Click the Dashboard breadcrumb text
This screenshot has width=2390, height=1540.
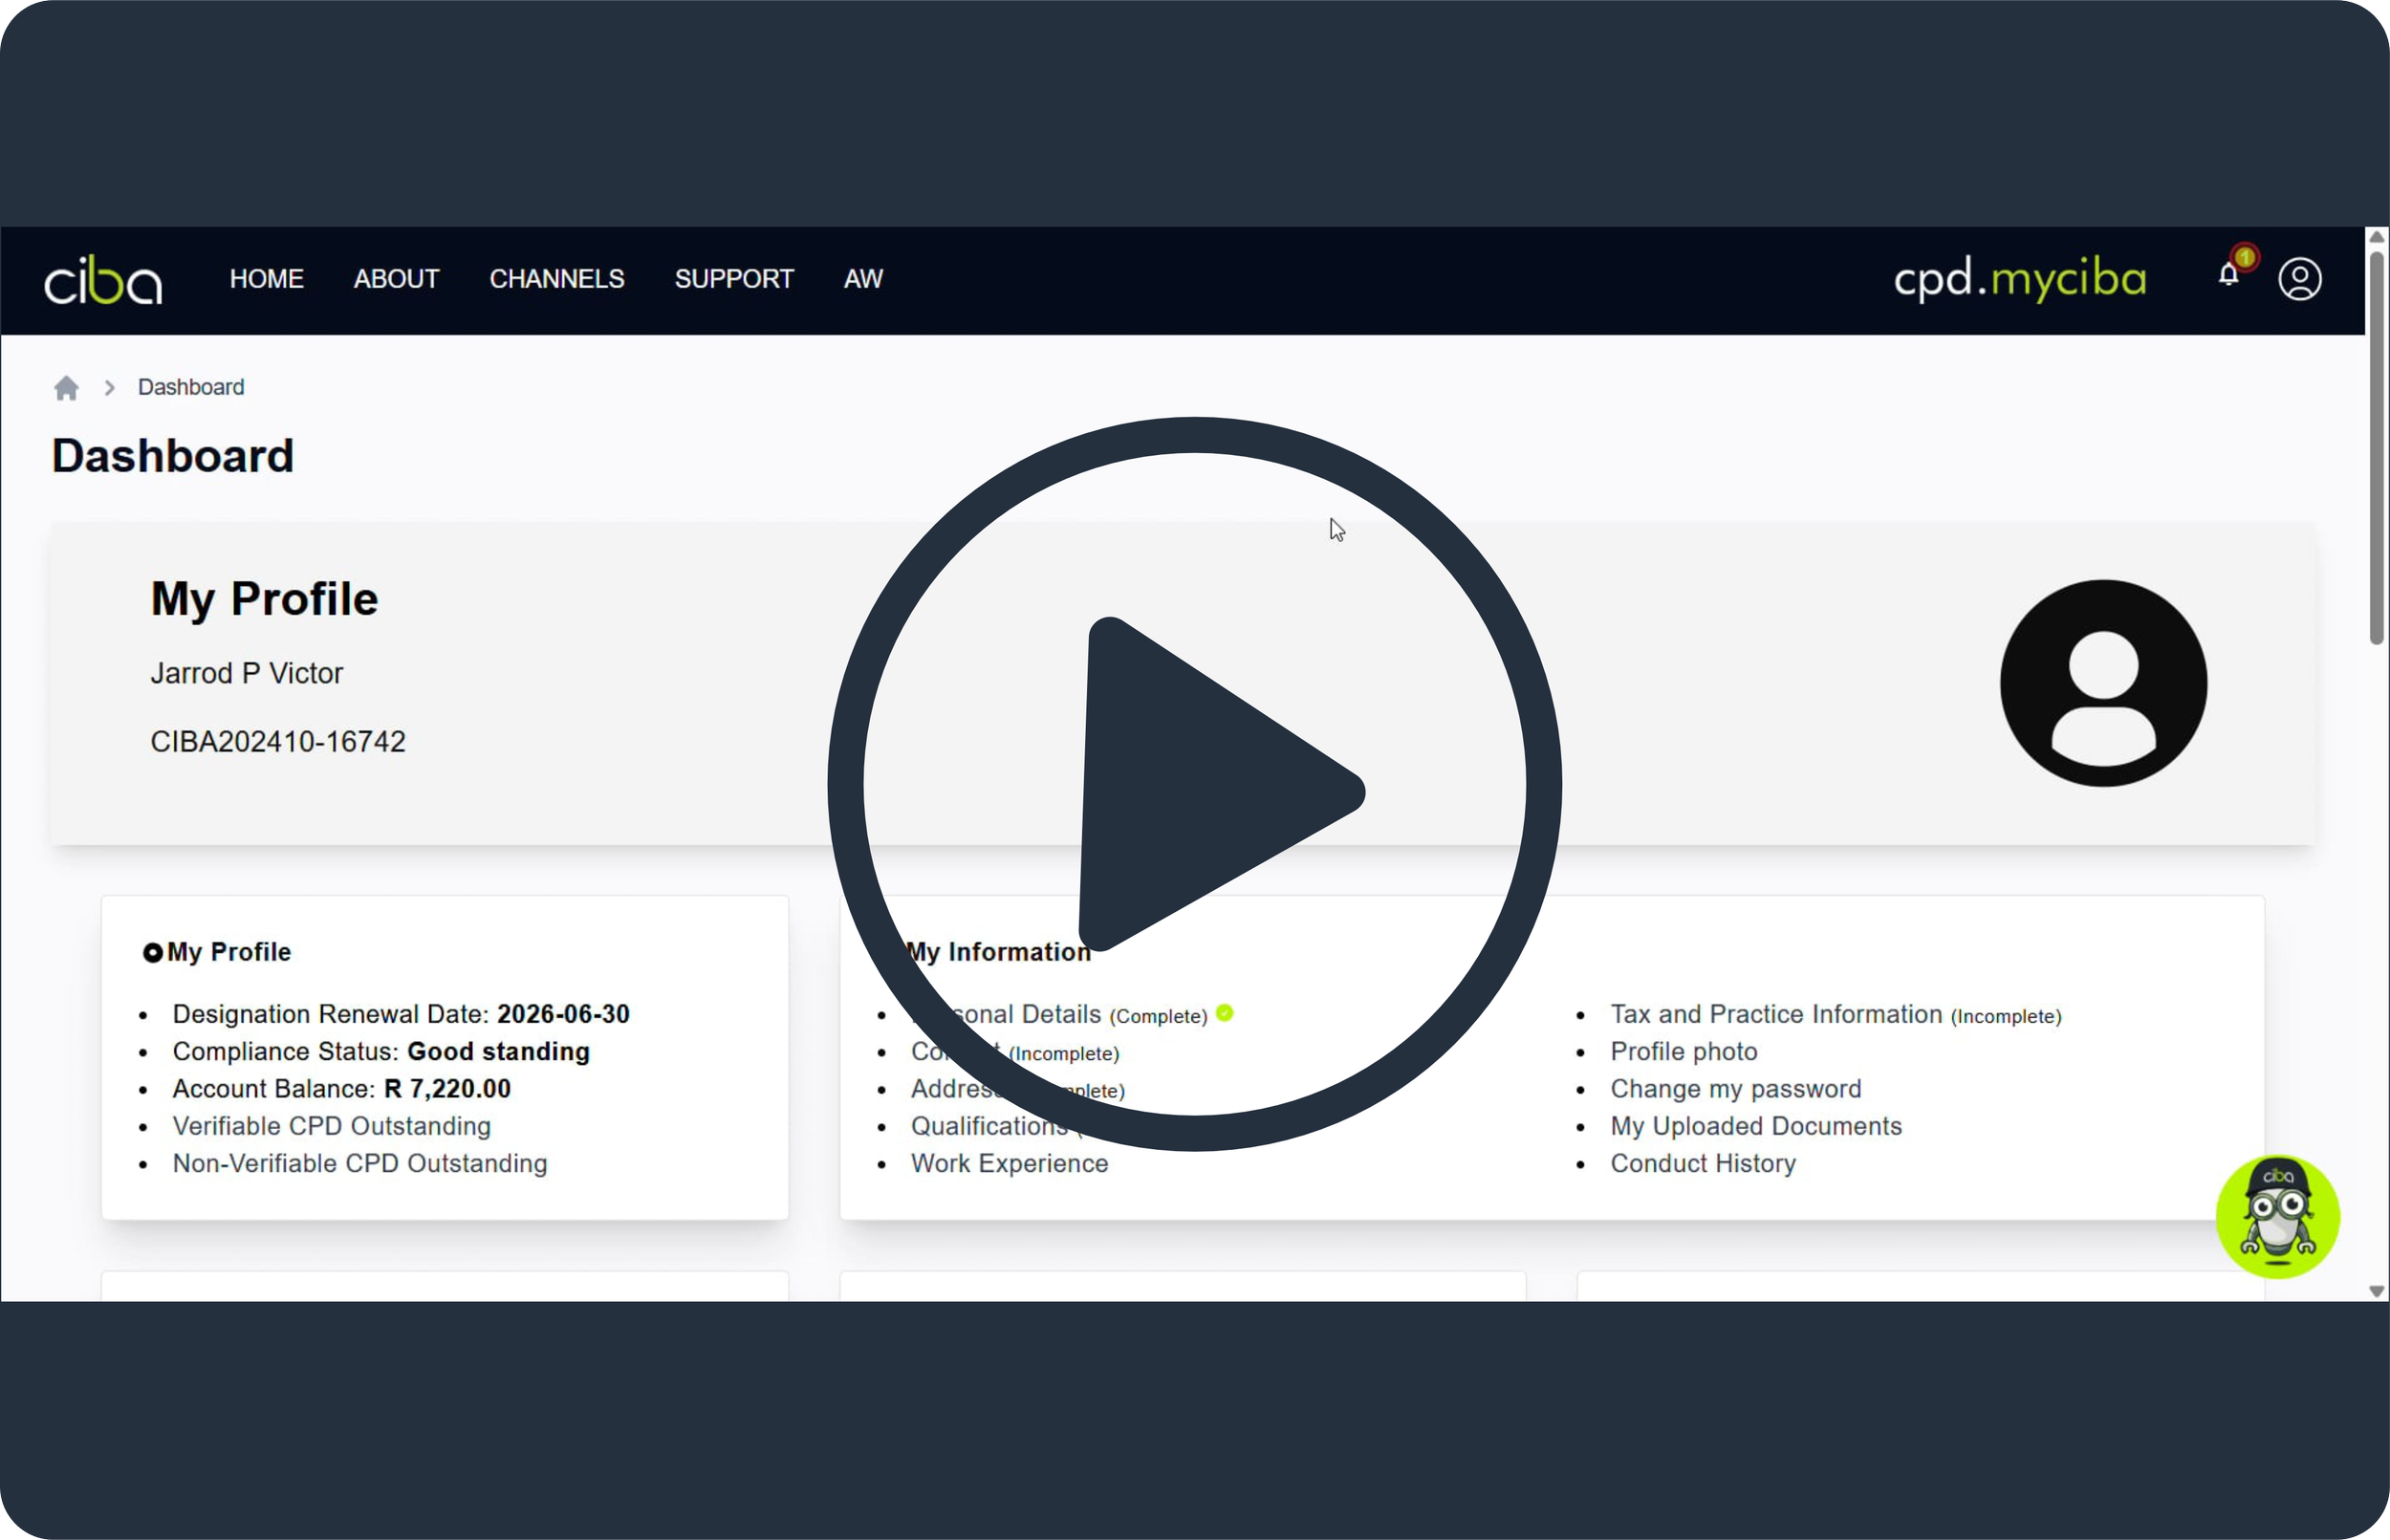coord(190,388)
